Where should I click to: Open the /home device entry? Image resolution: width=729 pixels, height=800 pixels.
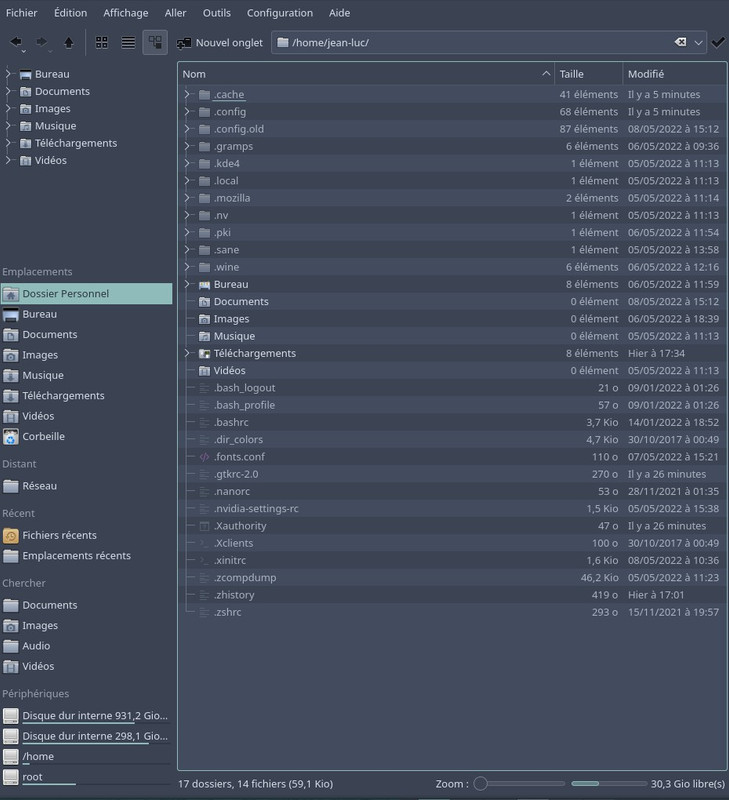click(x=86, y=757)
